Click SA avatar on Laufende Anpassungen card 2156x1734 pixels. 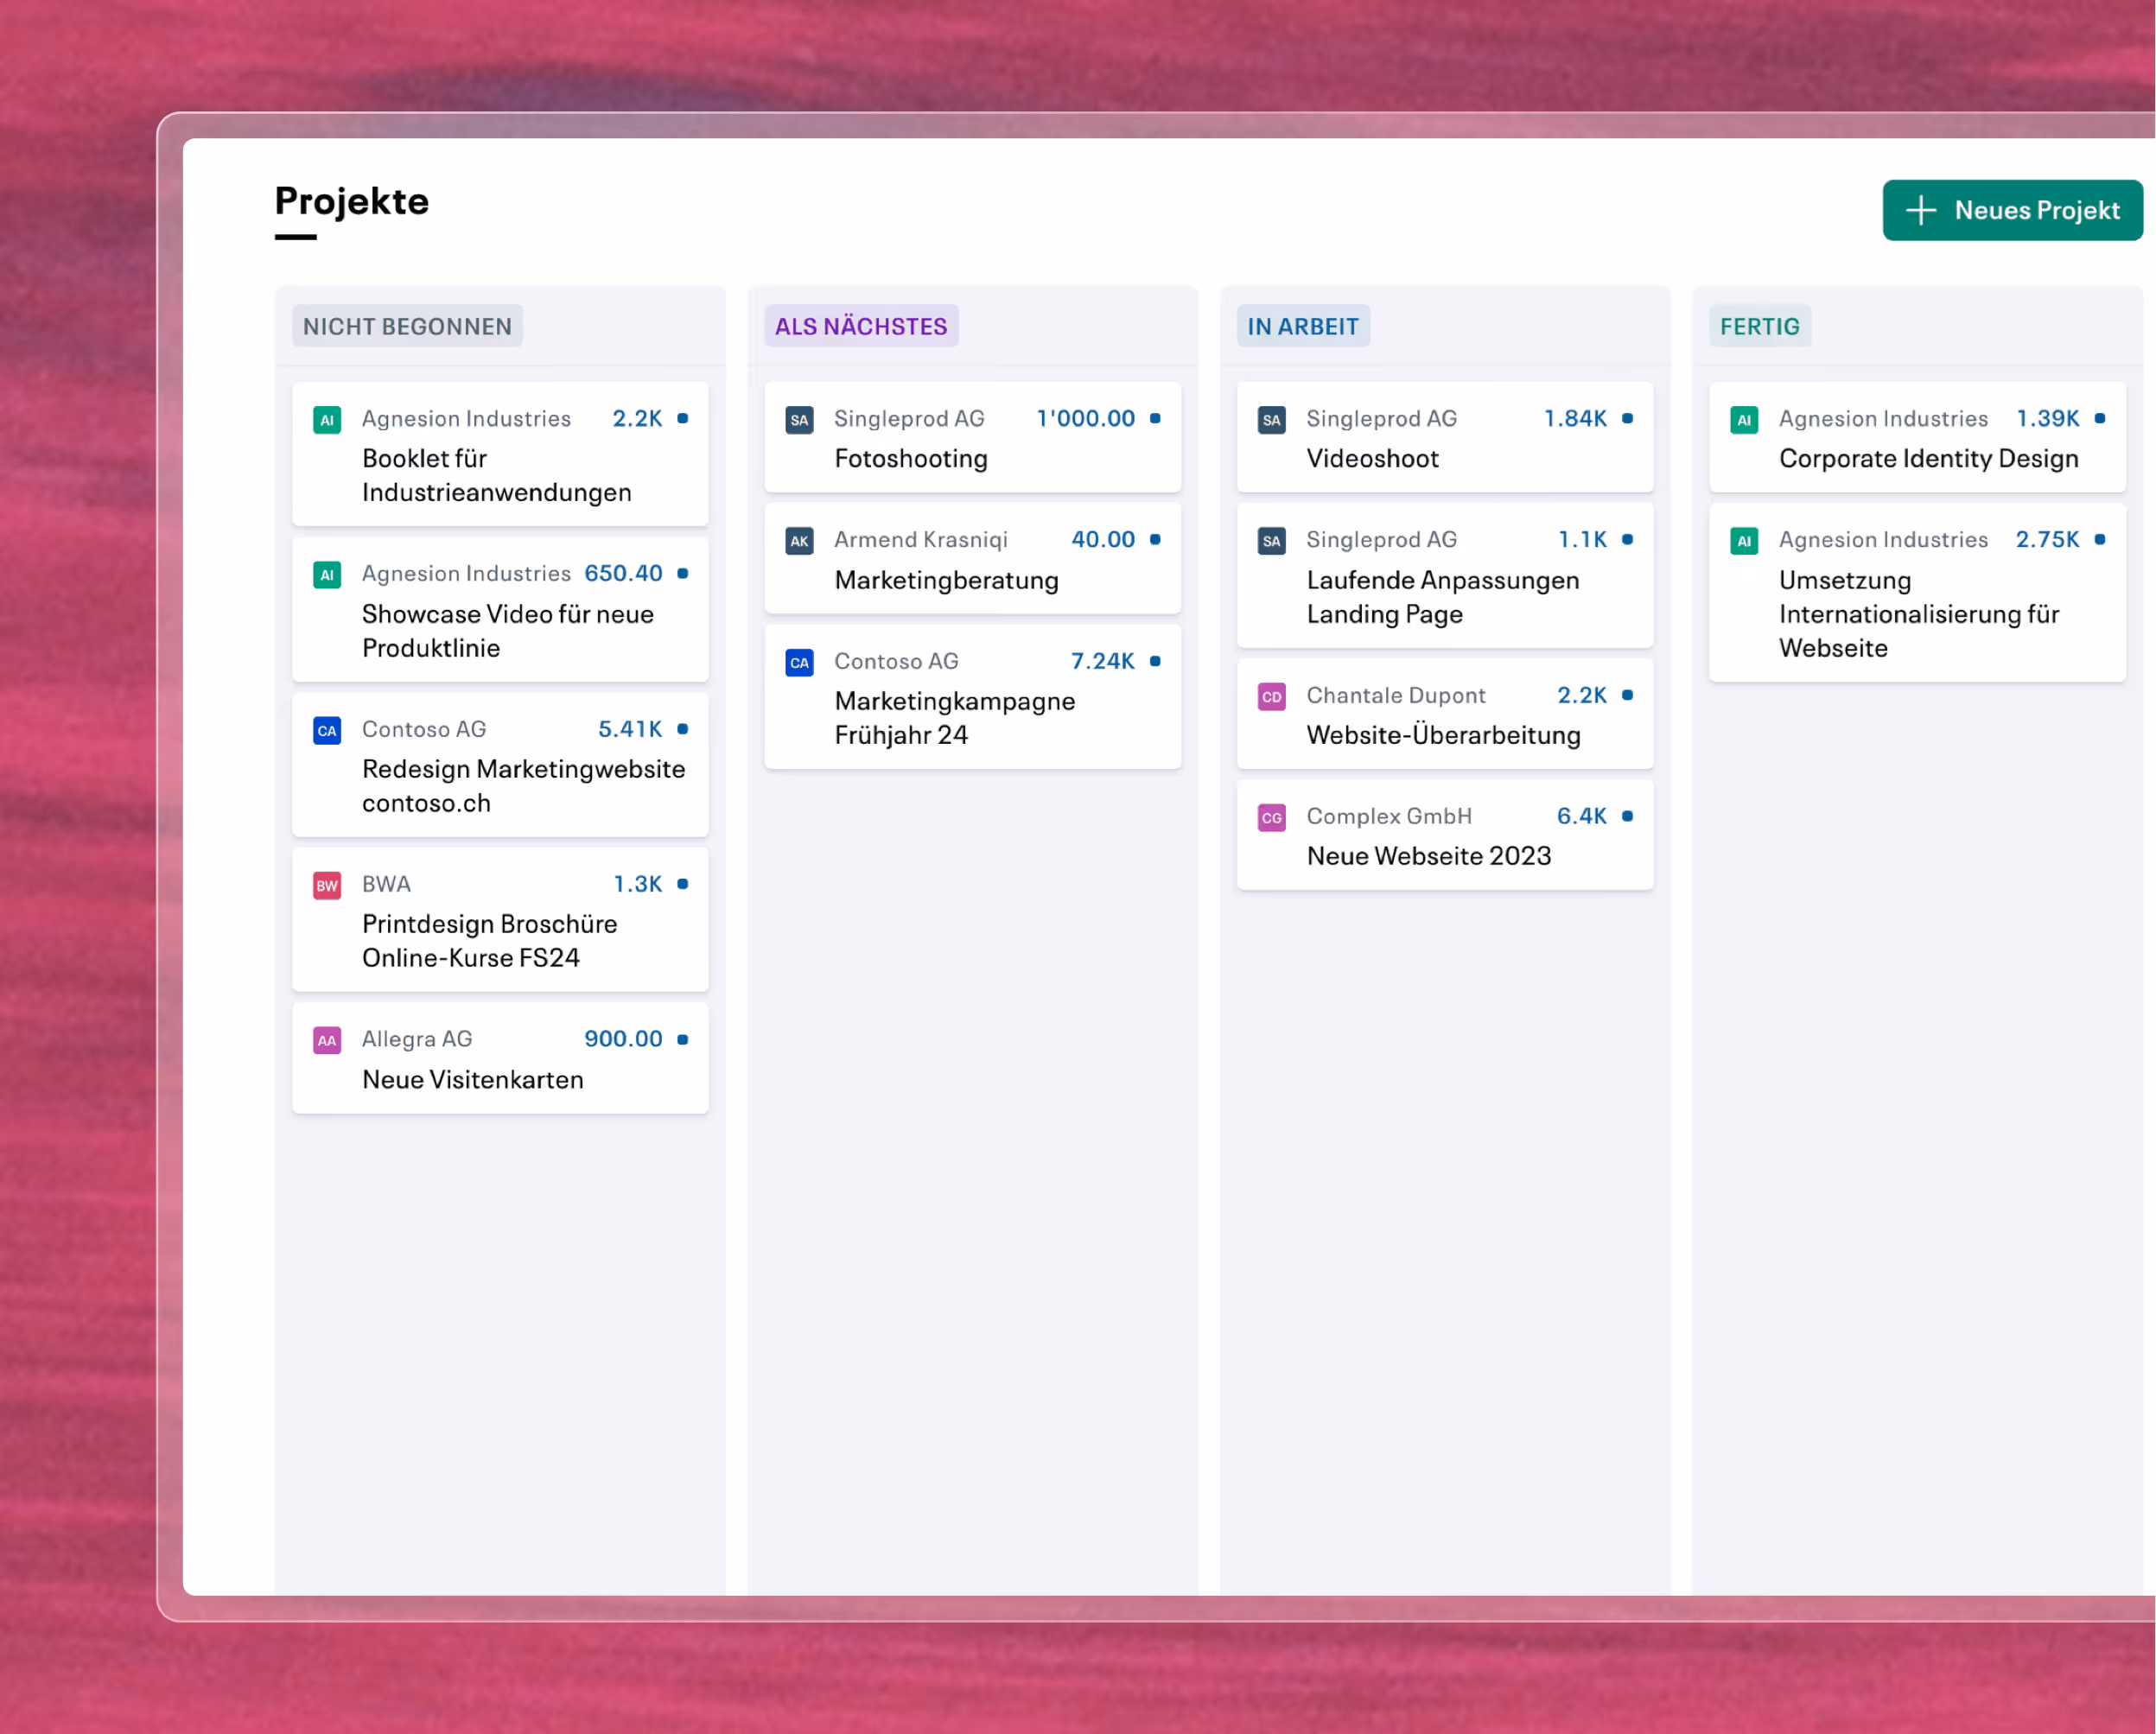[1271, 541]
